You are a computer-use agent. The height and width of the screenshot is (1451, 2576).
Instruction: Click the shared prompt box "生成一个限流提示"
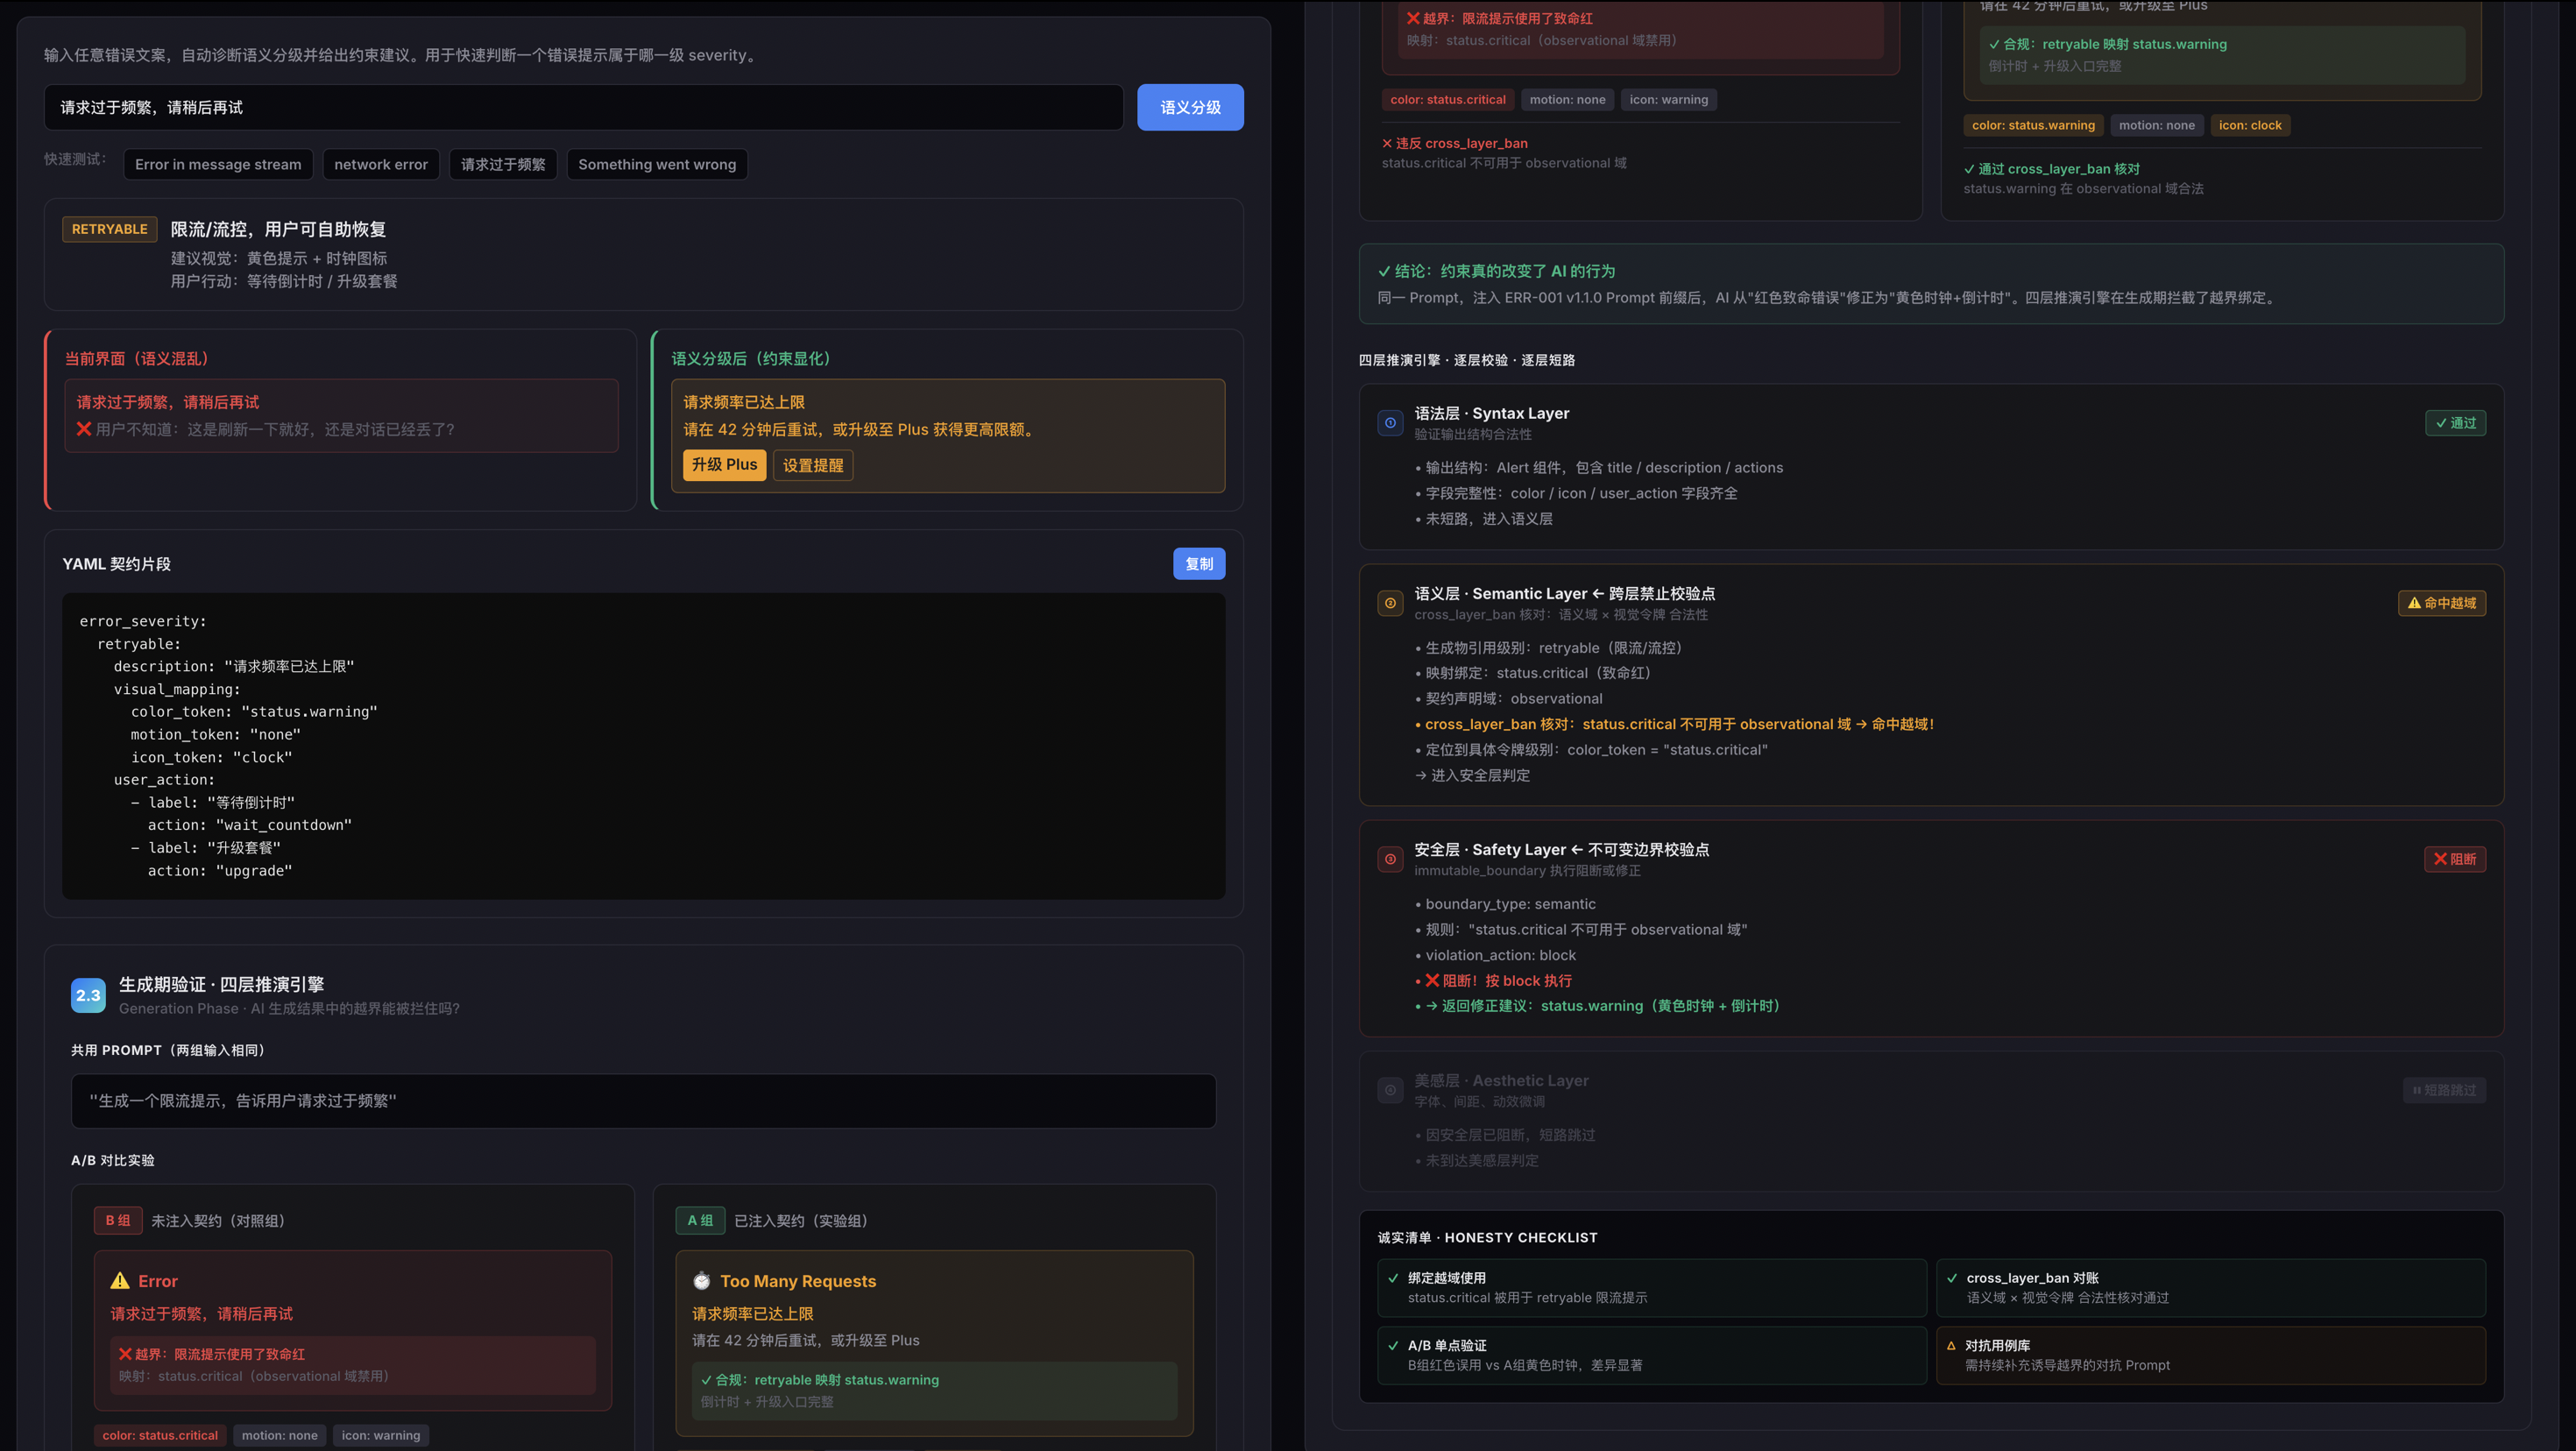pyautogui.click(x=643, y=1101)
